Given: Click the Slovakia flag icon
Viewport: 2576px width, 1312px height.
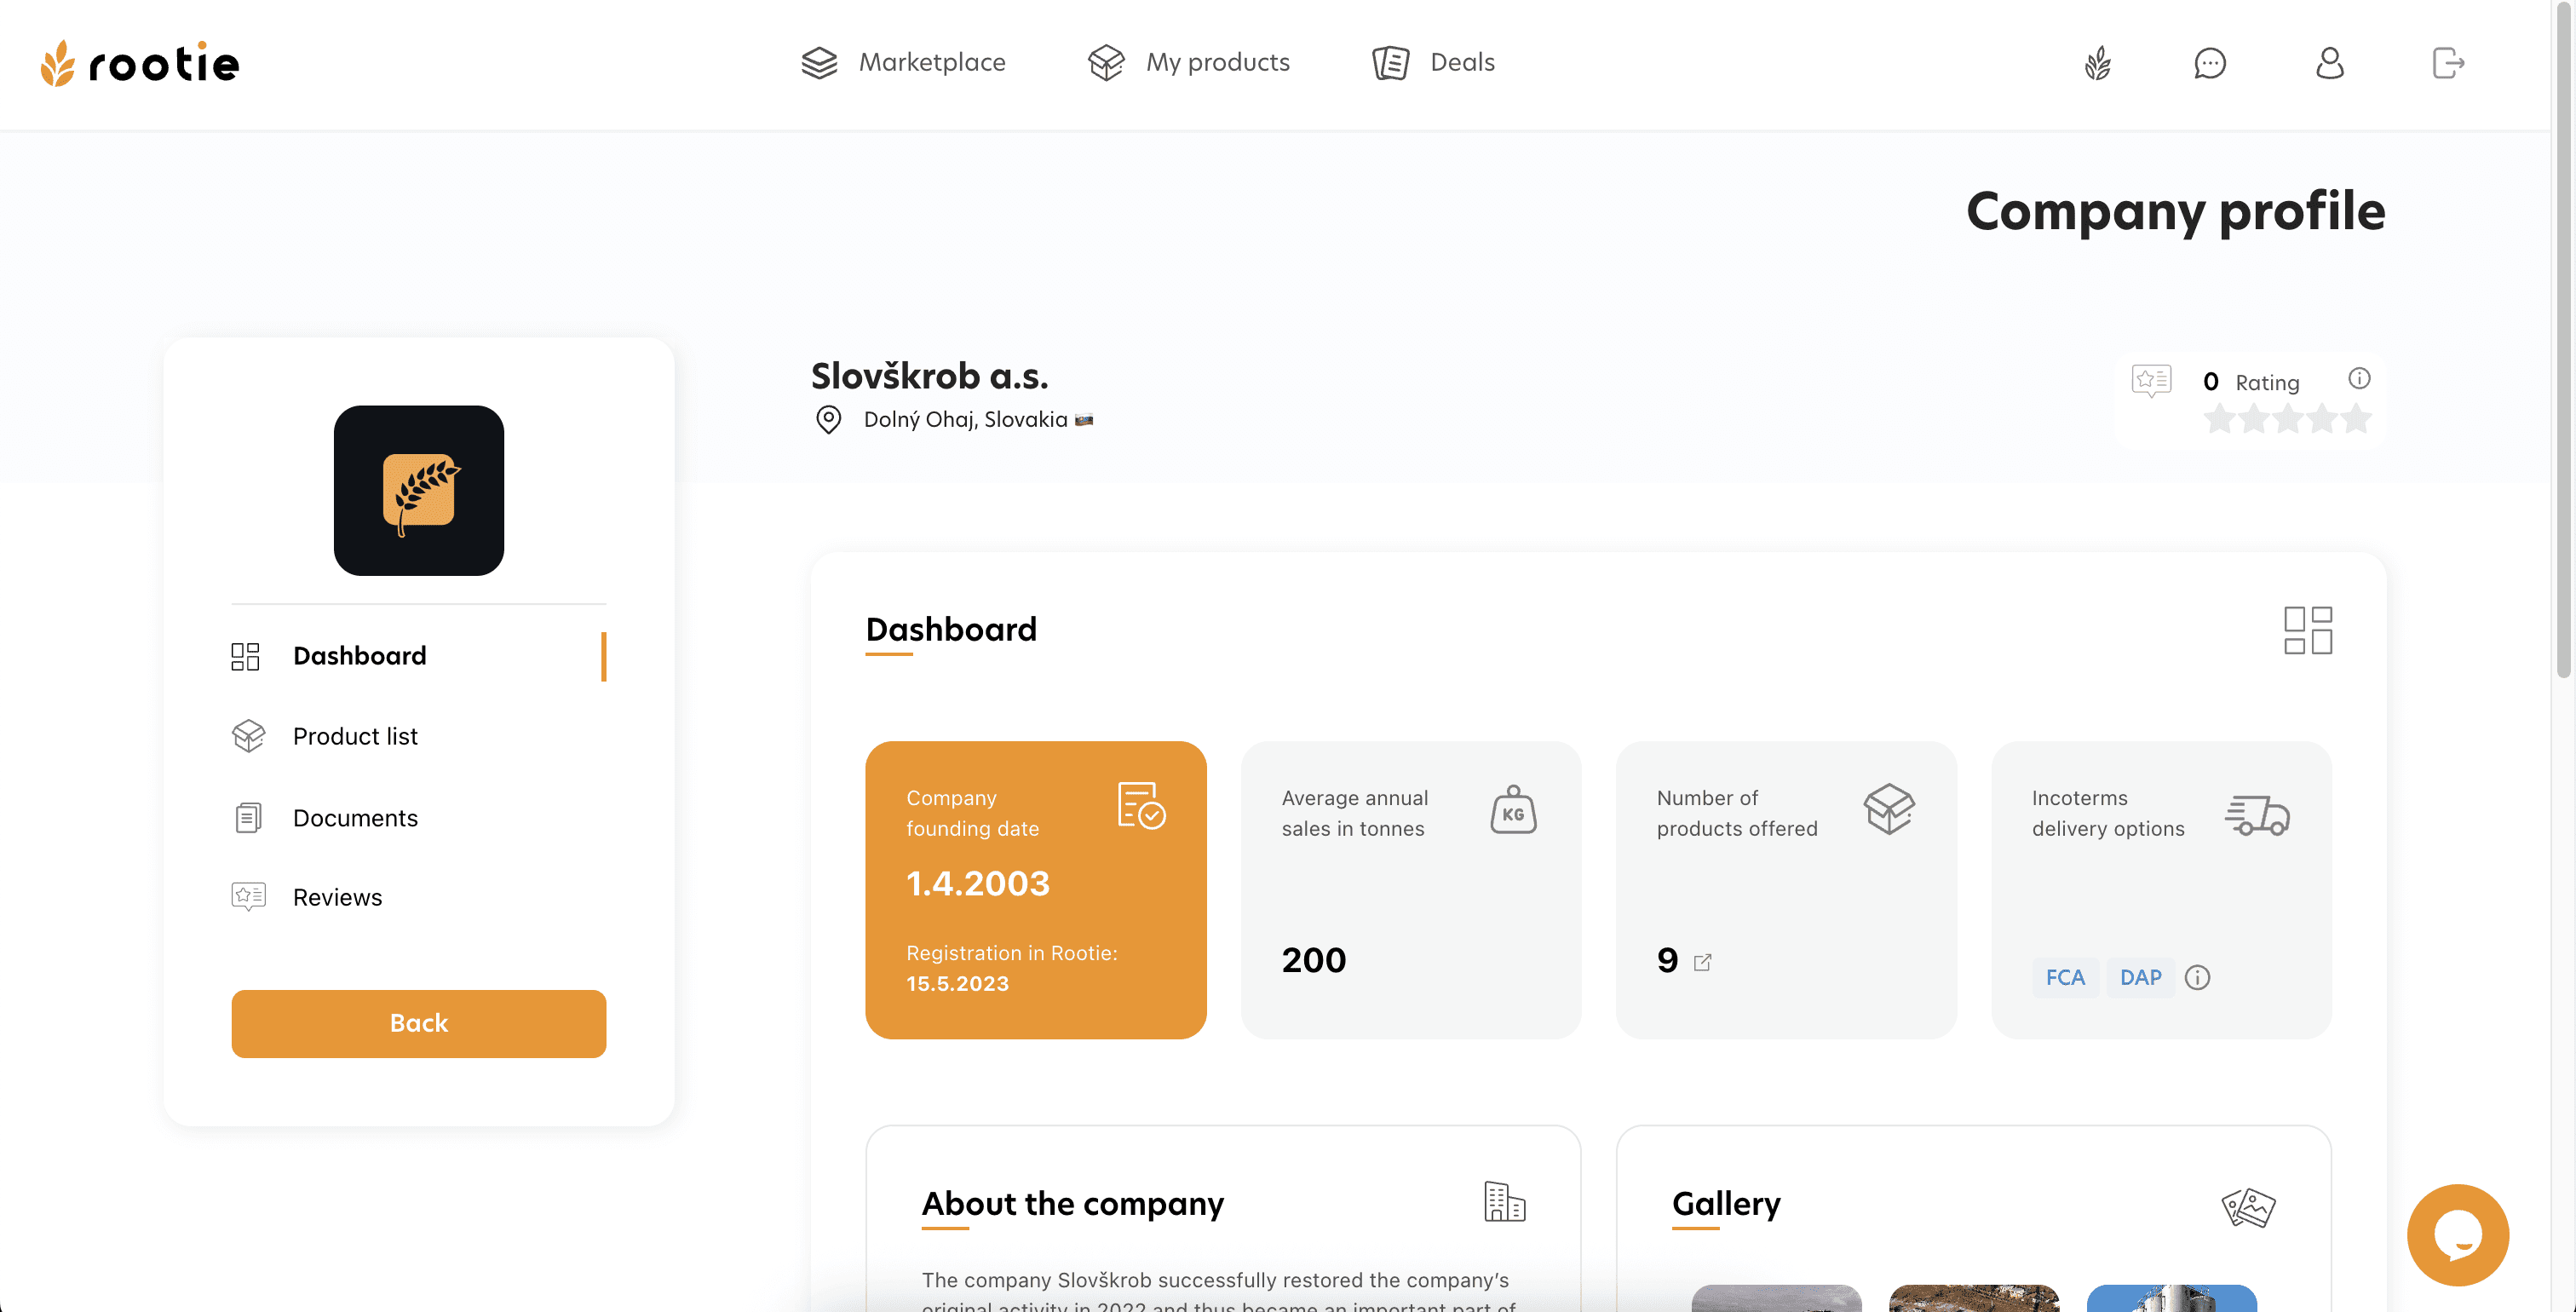Looking at the screenshot, I should coord(1084,420).
